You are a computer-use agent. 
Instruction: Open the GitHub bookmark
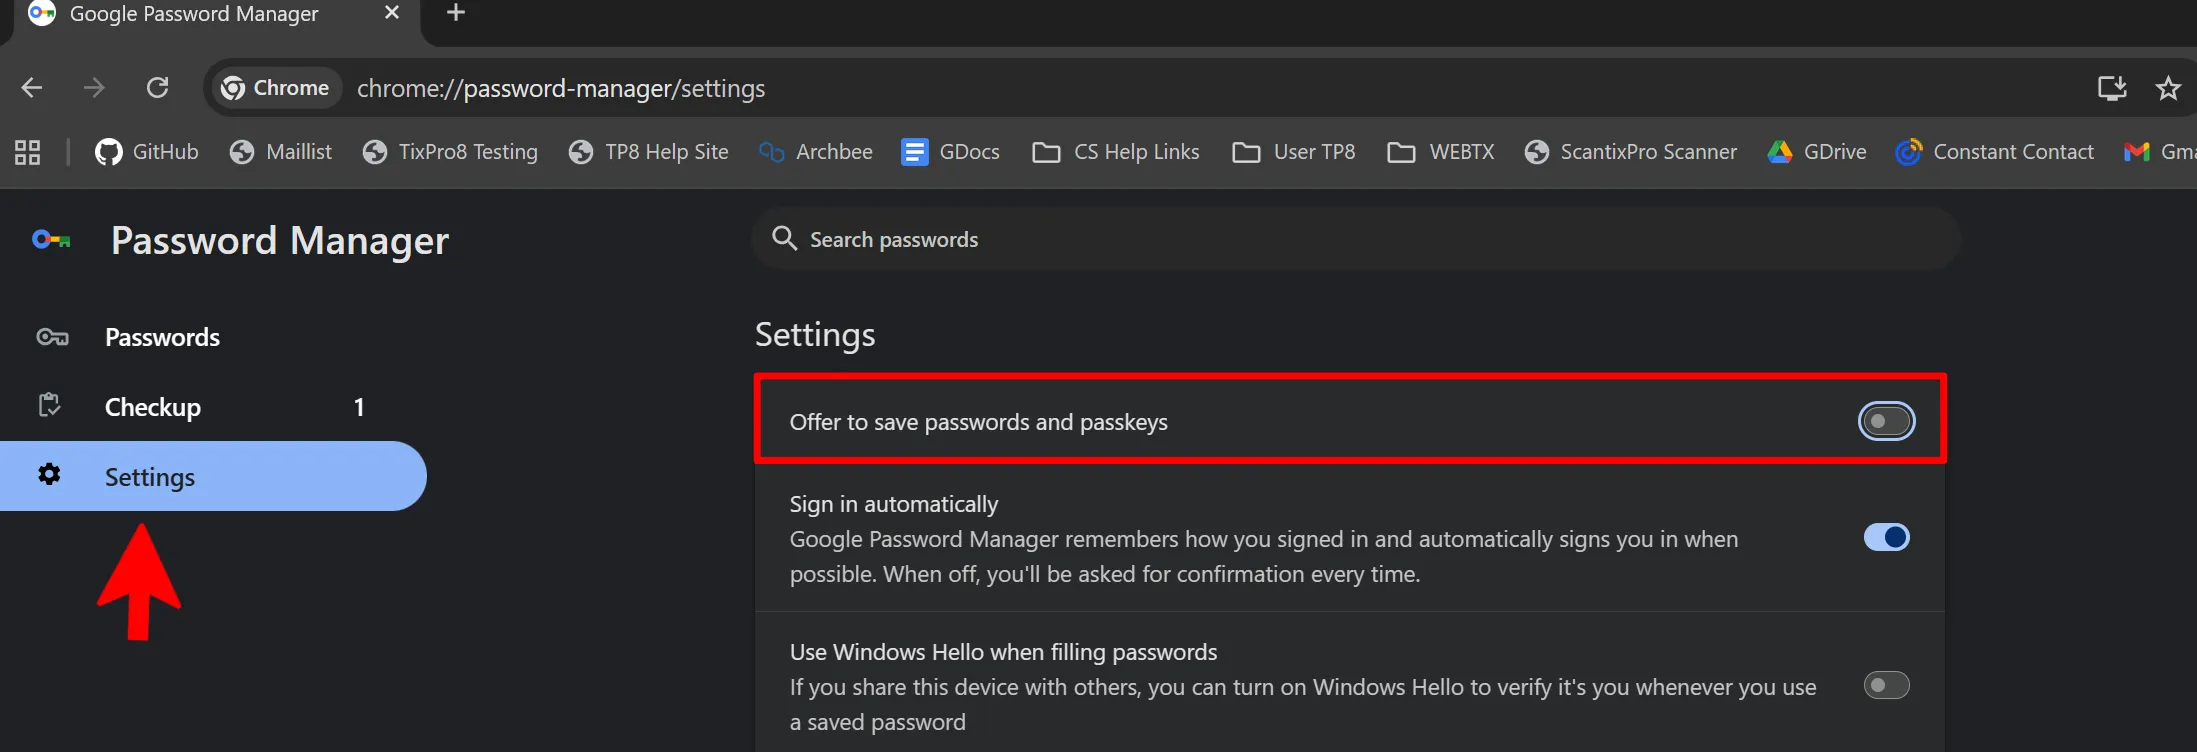click(147, 152)
